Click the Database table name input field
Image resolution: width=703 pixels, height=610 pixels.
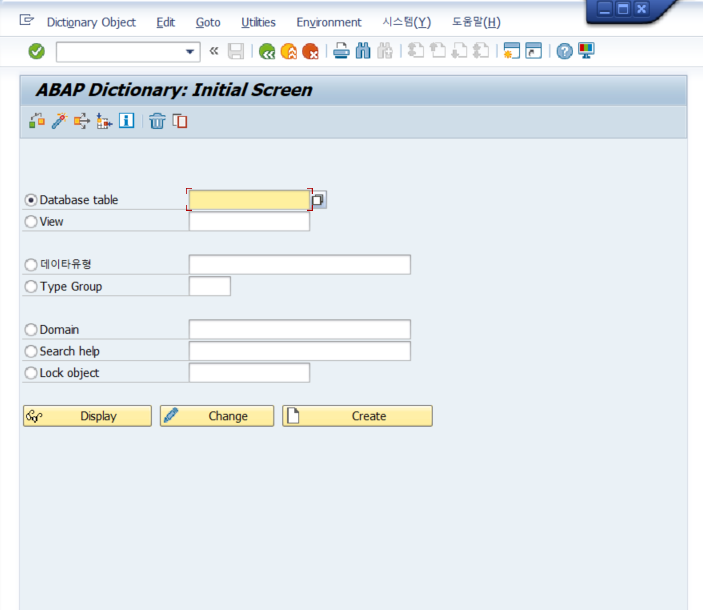click(249, 200)
